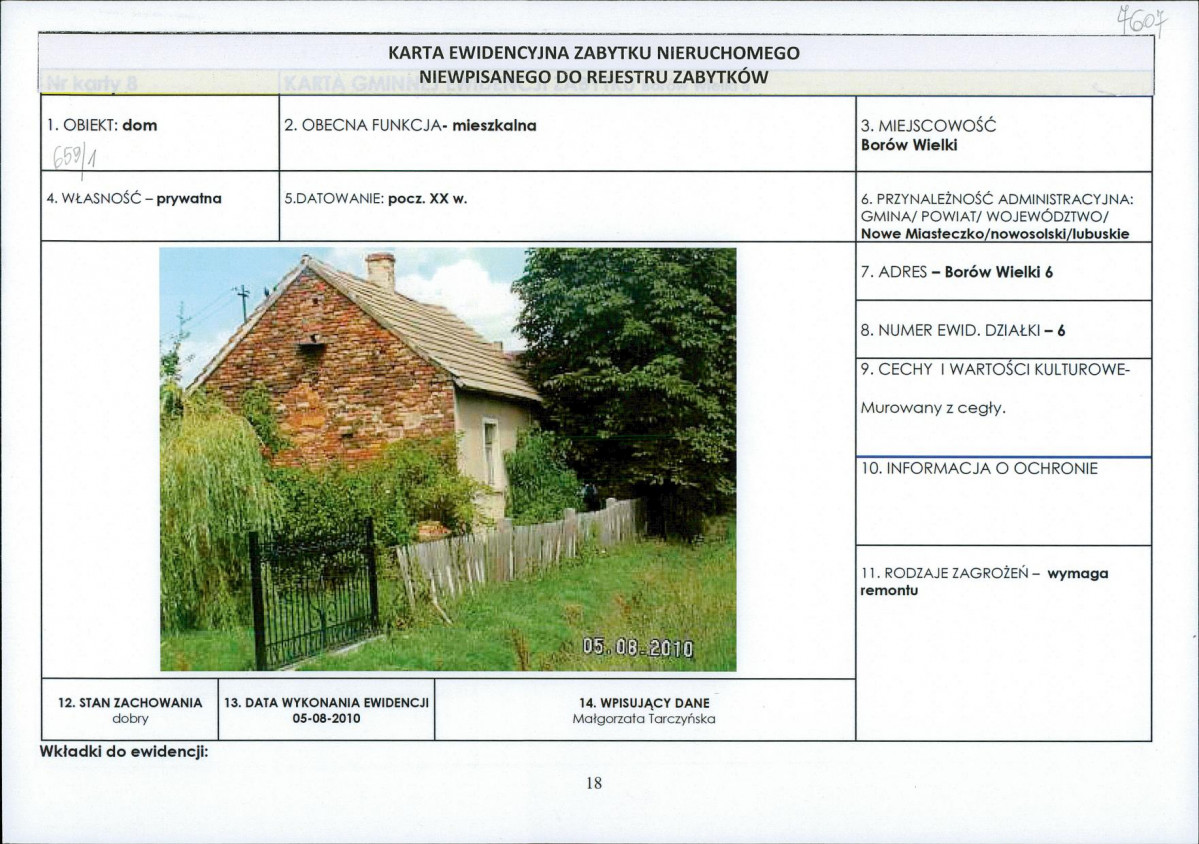
Task: Select the text 'Murowany z cegły.'
Action: tap(933, 408)
